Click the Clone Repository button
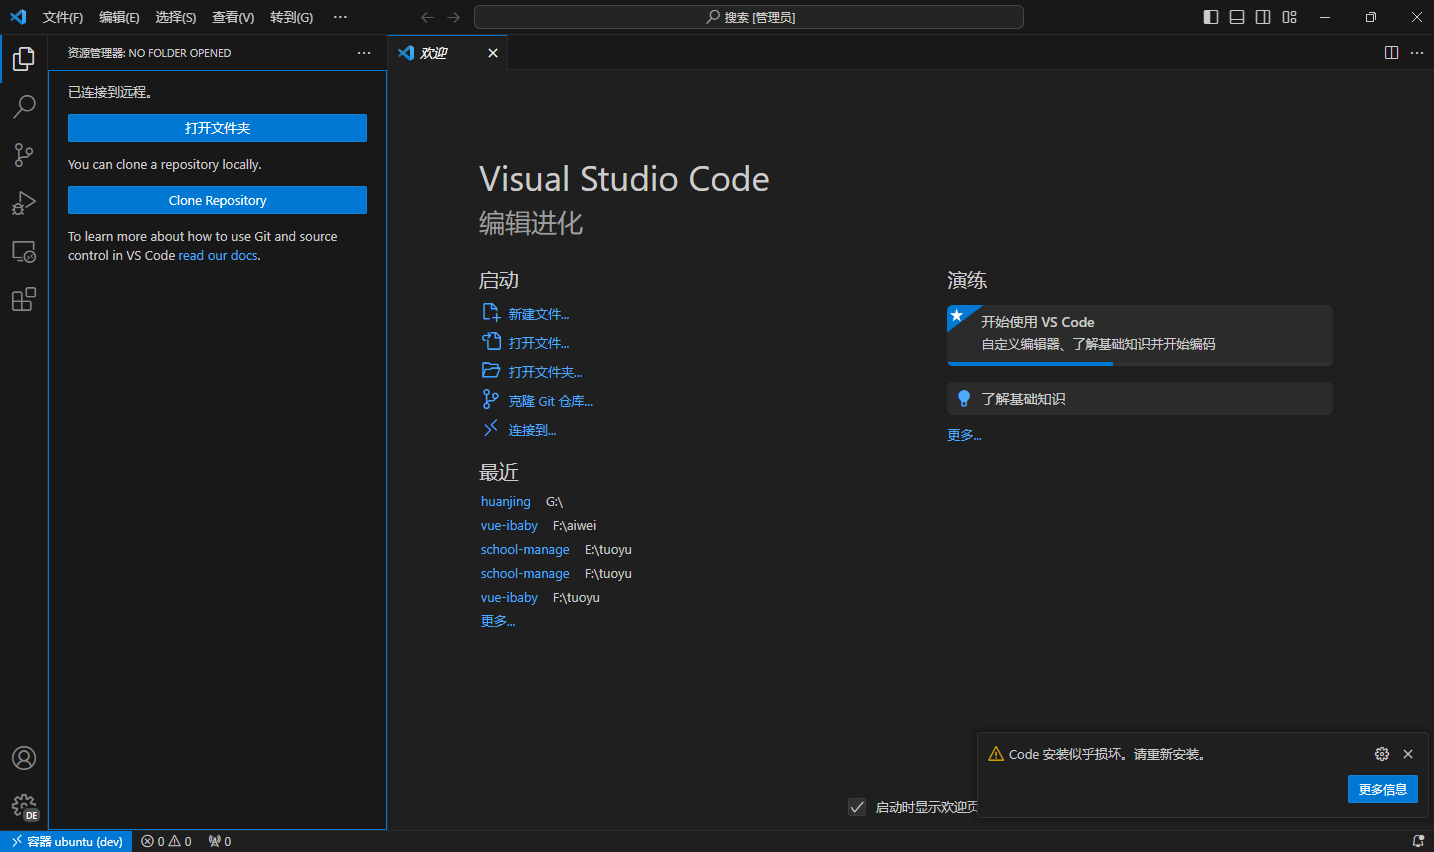 217,200
